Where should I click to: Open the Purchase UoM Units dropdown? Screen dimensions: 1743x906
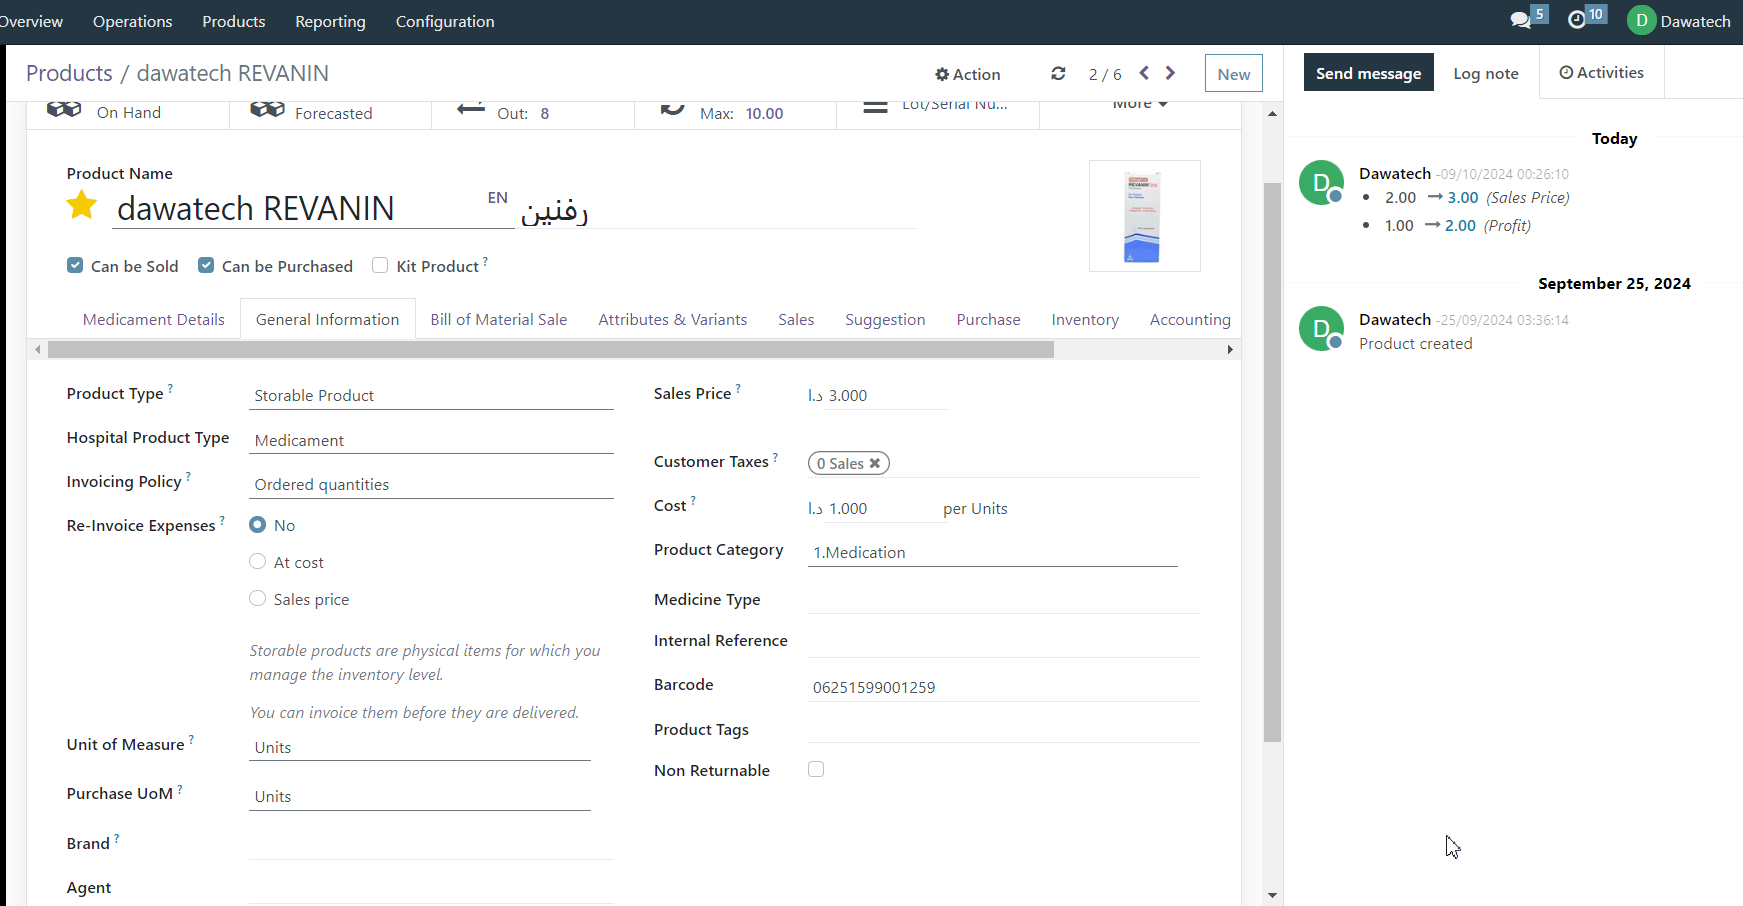420,796
